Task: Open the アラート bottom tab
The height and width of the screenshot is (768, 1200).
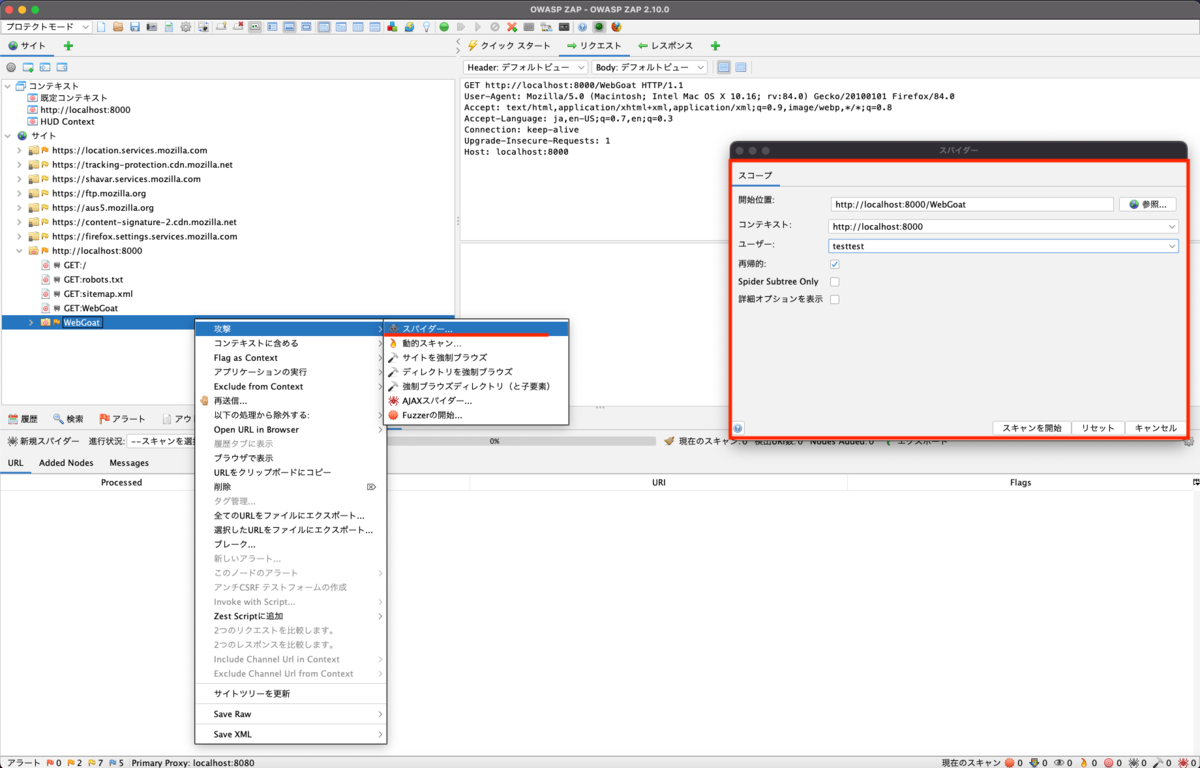Action: point(122,419)
